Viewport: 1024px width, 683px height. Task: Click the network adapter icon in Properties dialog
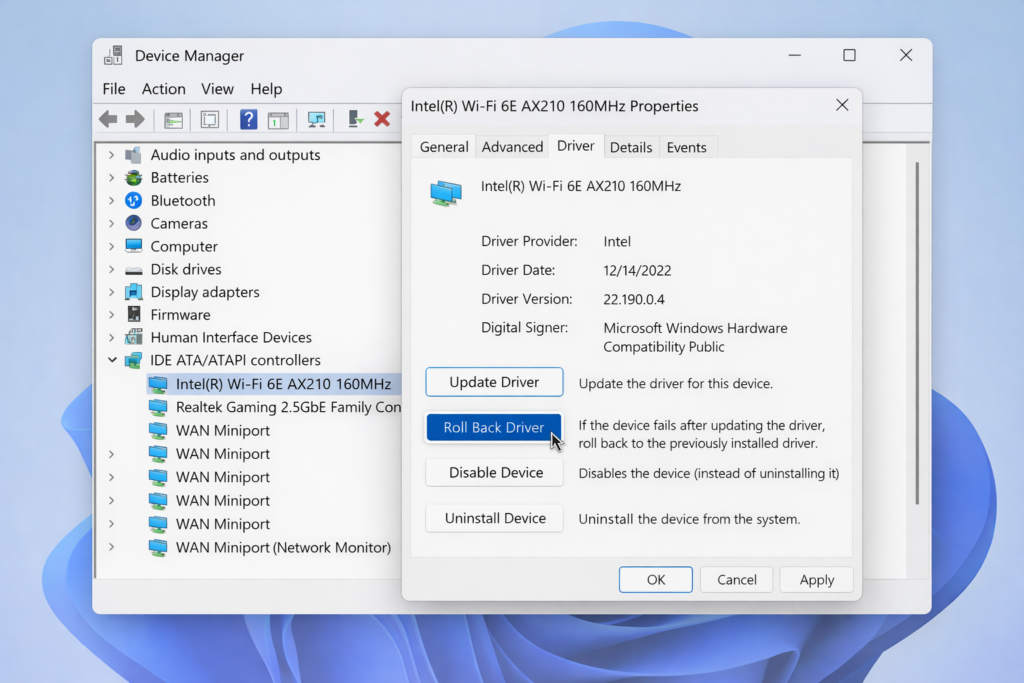(446, 193)
